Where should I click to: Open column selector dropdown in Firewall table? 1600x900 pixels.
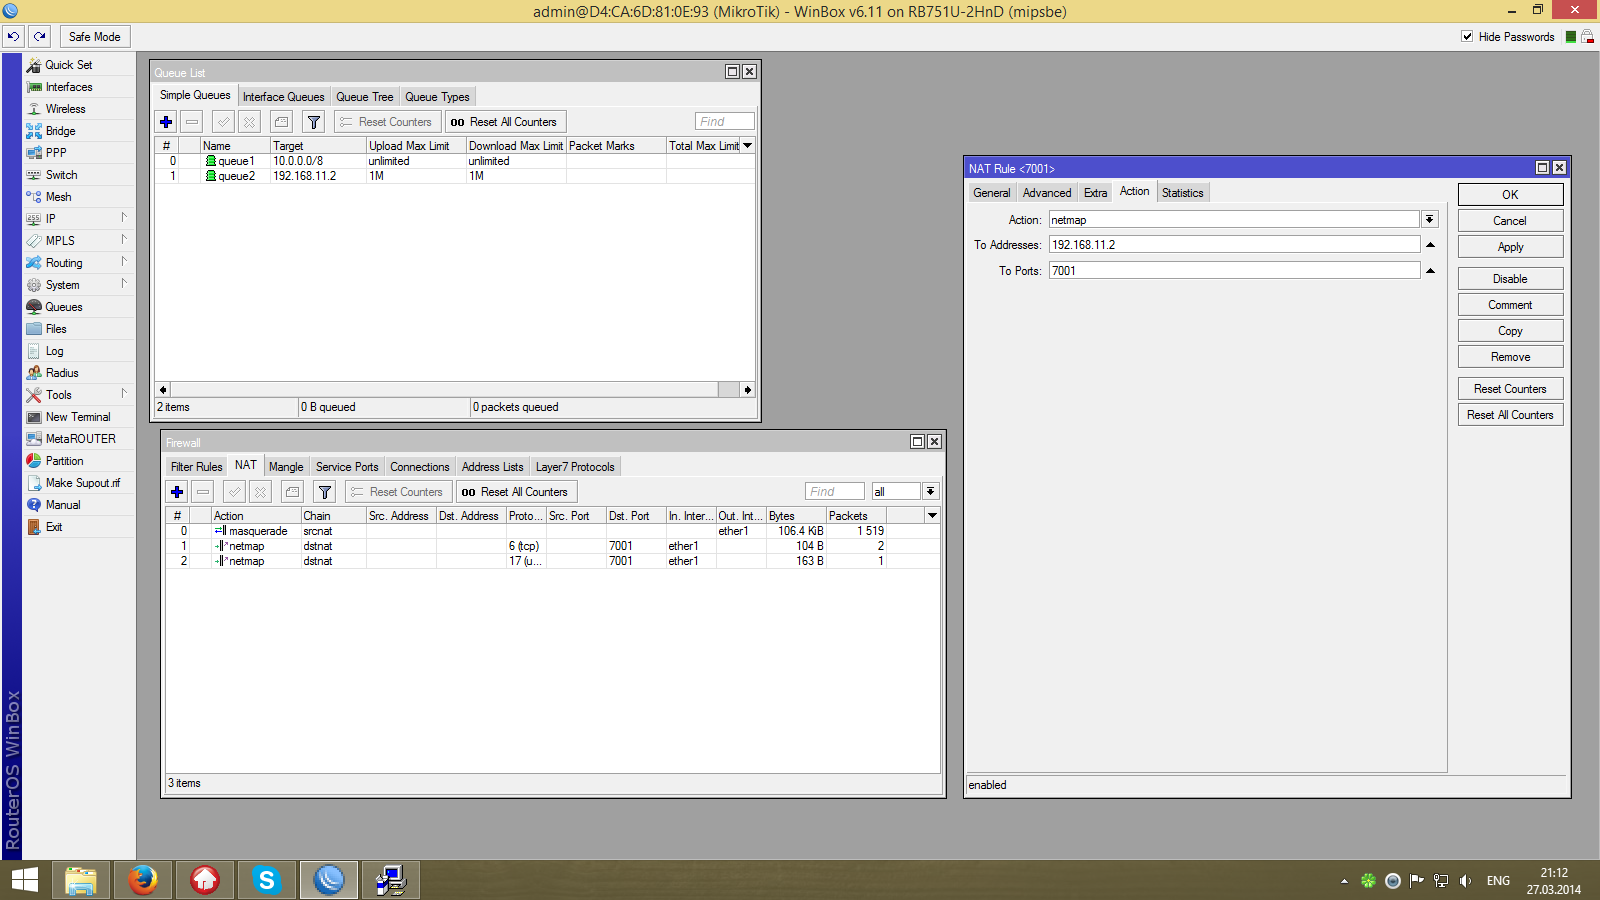click(x=932, y=516)
